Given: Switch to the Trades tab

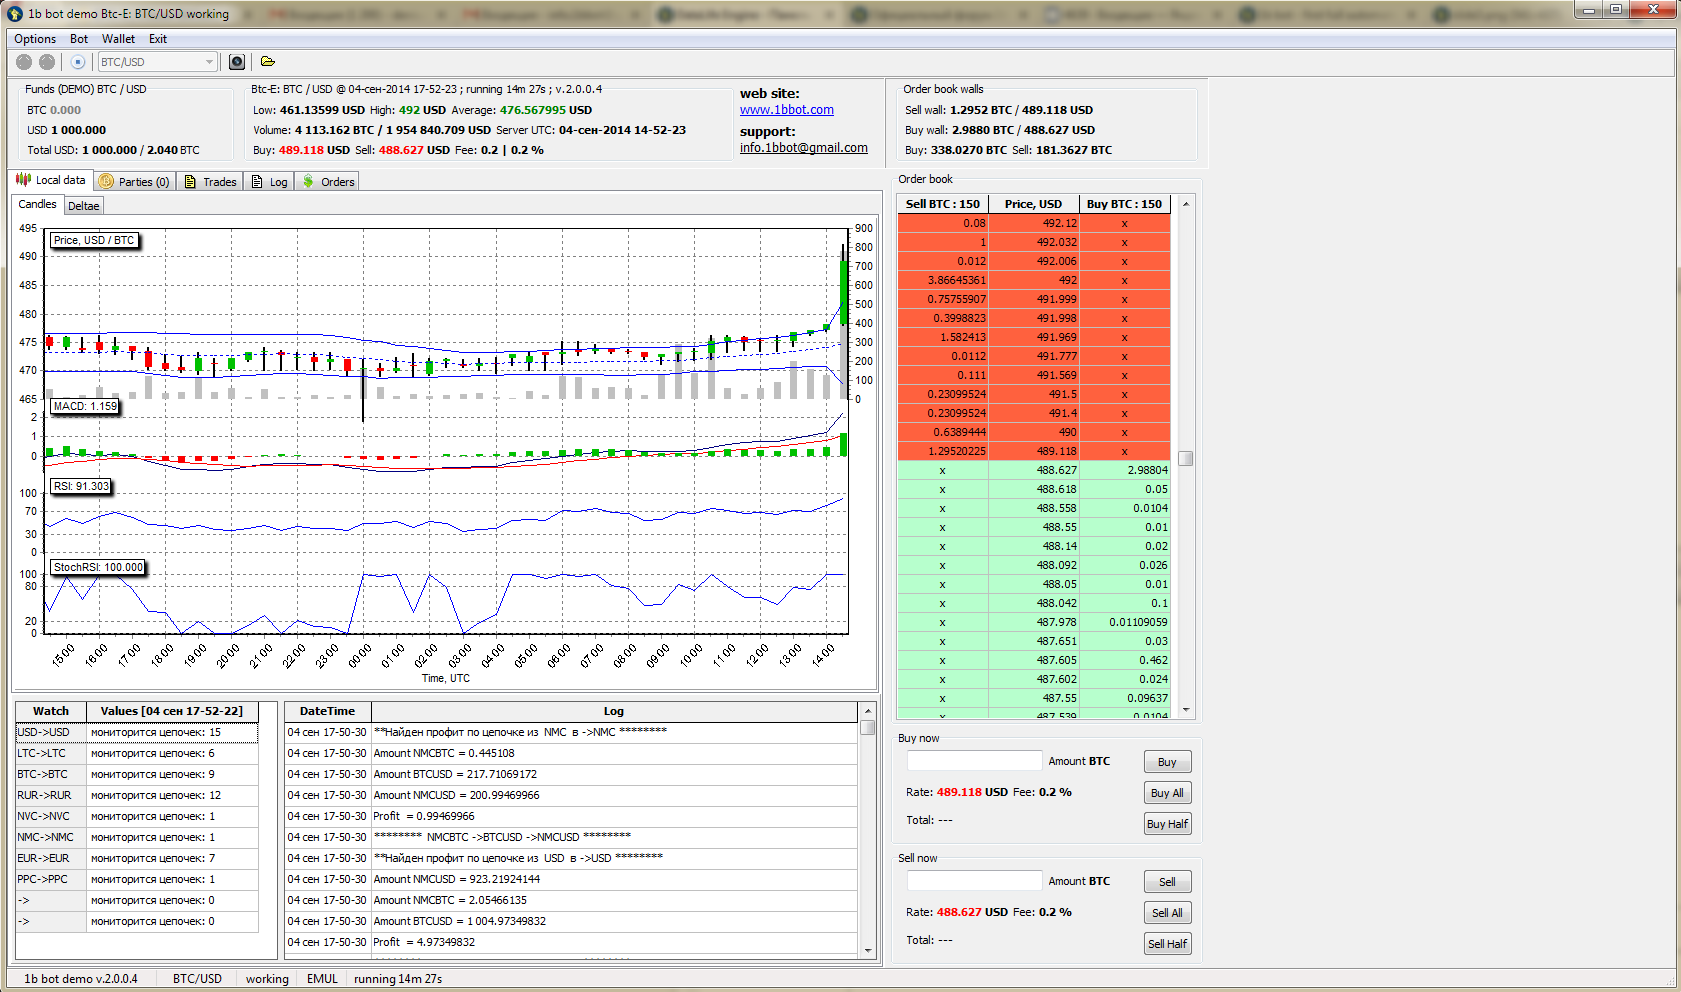Looking at the screenshot, I should pos(211,182).
